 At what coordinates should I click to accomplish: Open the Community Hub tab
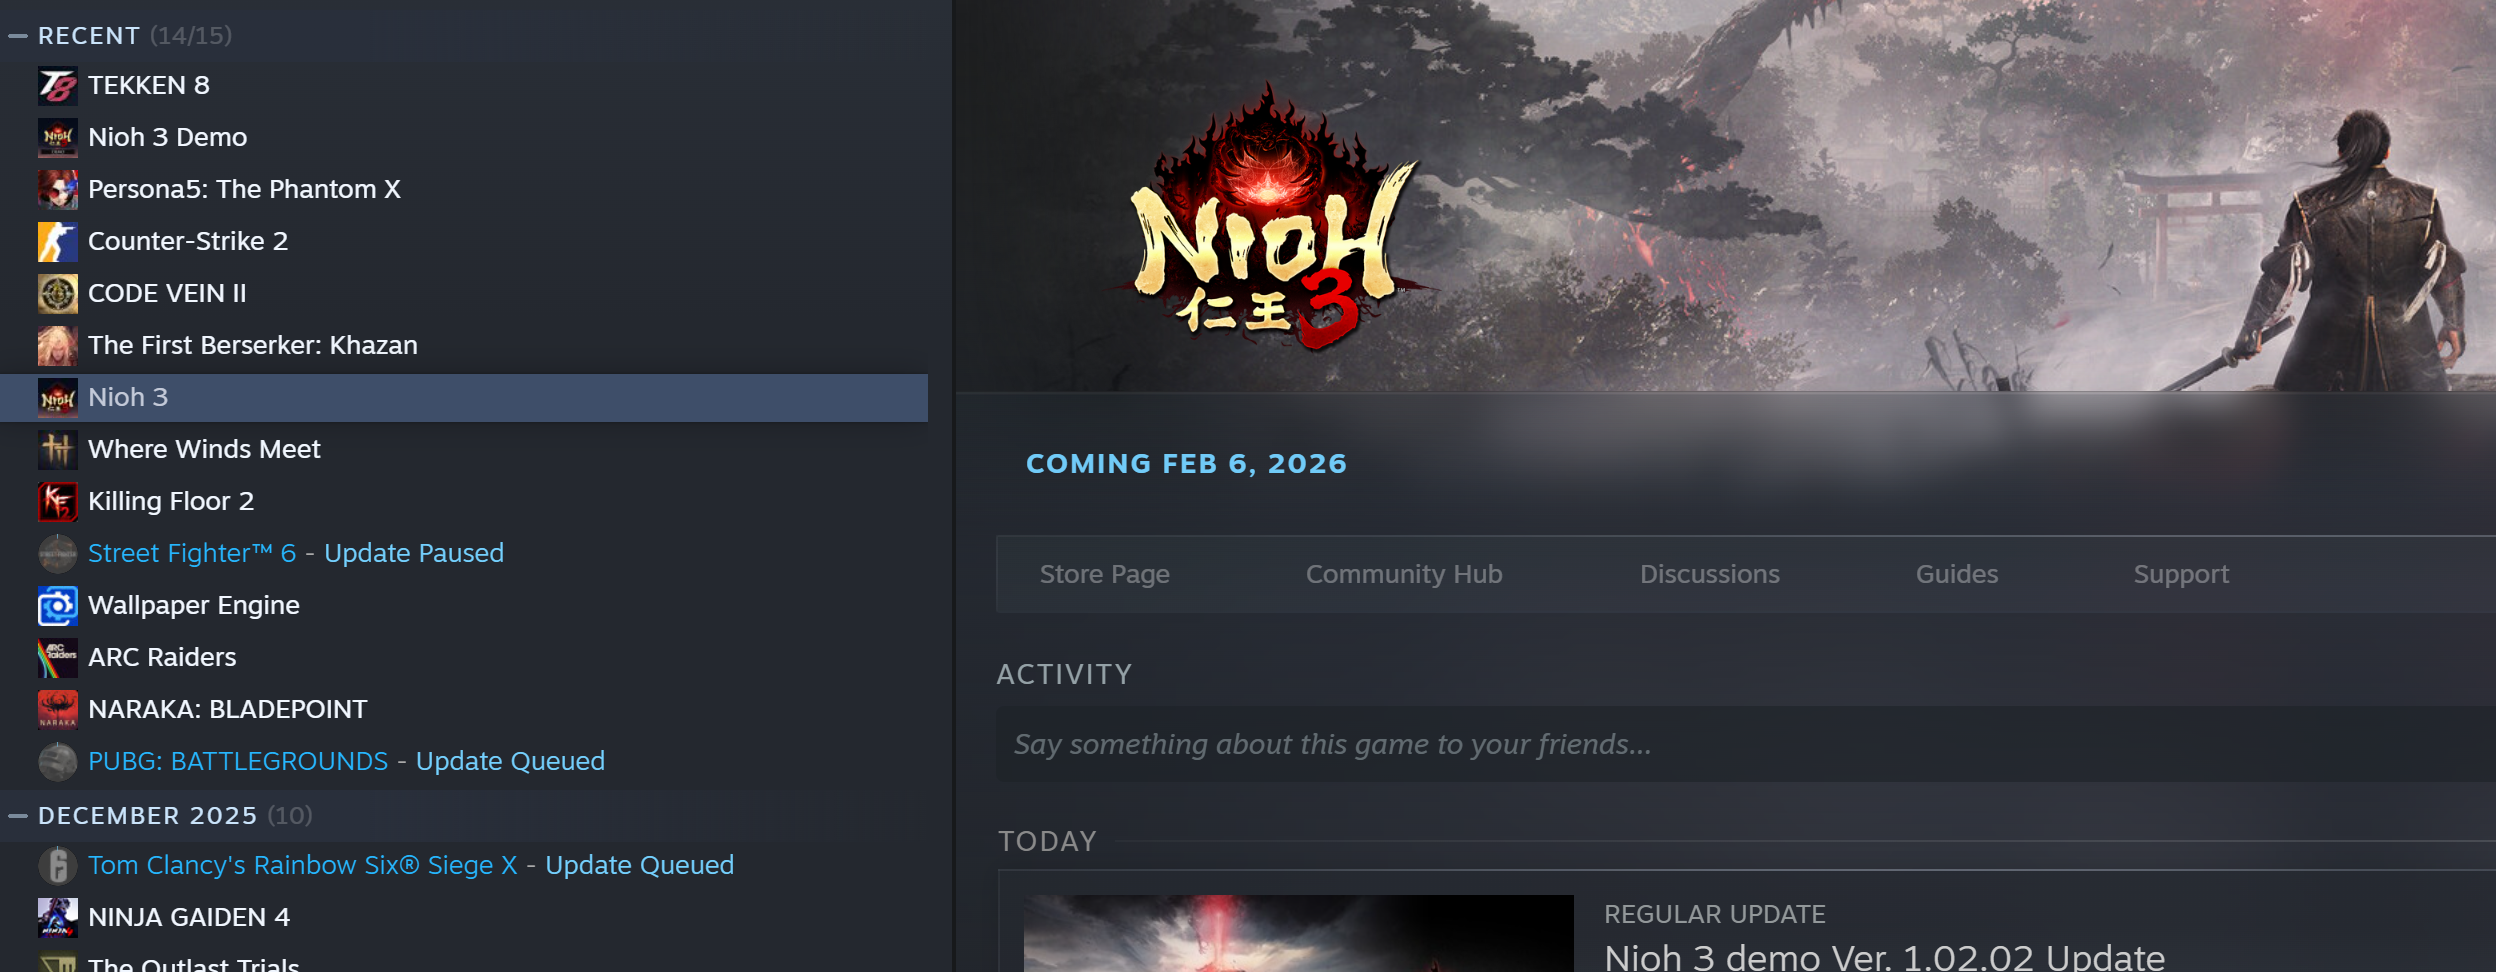(x=1404, y=574)
